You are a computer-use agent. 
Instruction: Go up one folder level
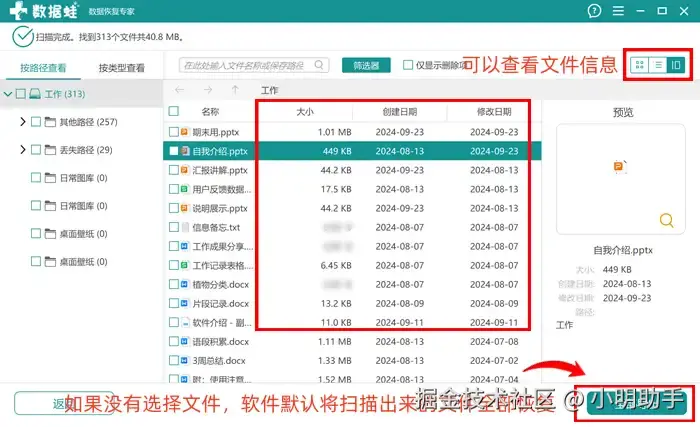click(235, 90)
